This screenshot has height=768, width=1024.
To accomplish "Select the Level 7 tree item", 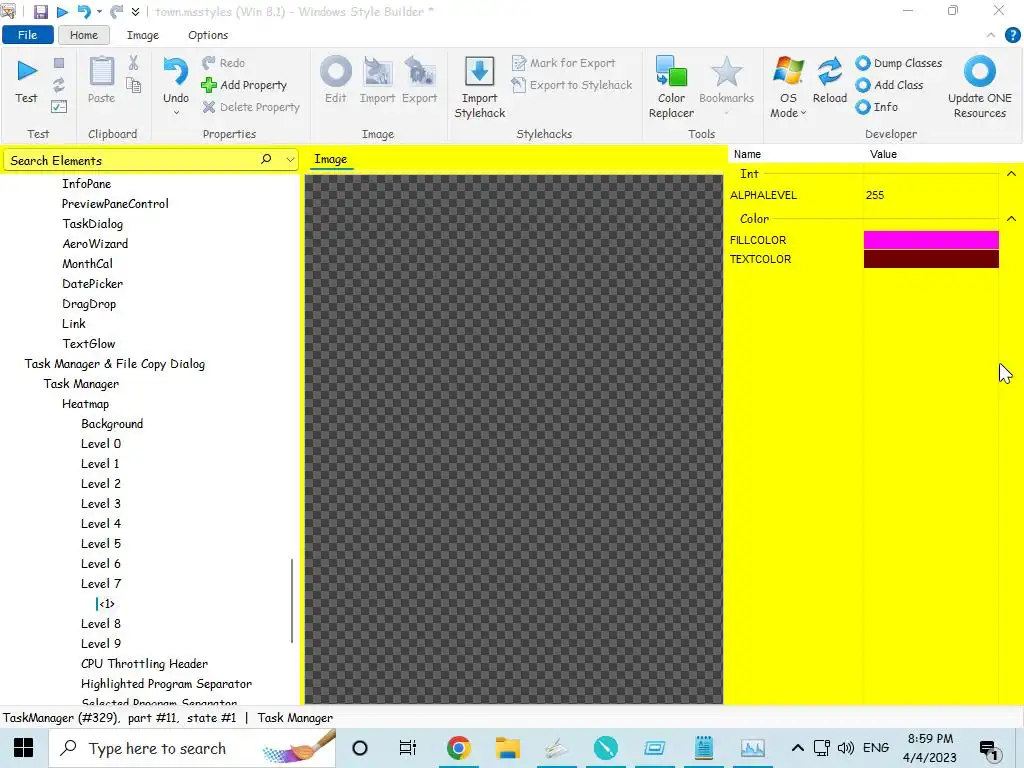I will 101,584.
